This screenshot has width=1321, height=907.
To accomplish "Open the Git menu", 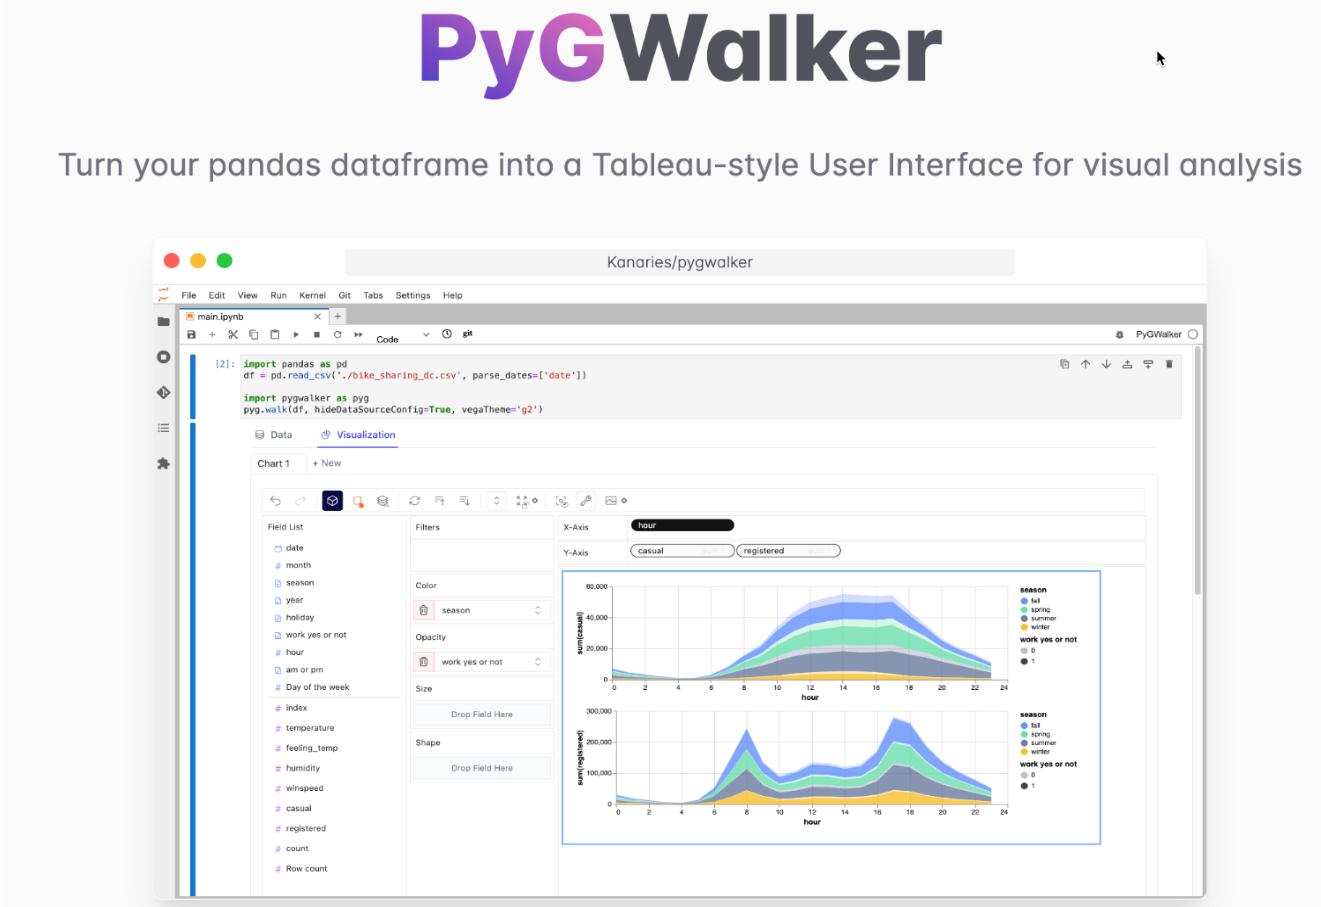I will [345, 296].
